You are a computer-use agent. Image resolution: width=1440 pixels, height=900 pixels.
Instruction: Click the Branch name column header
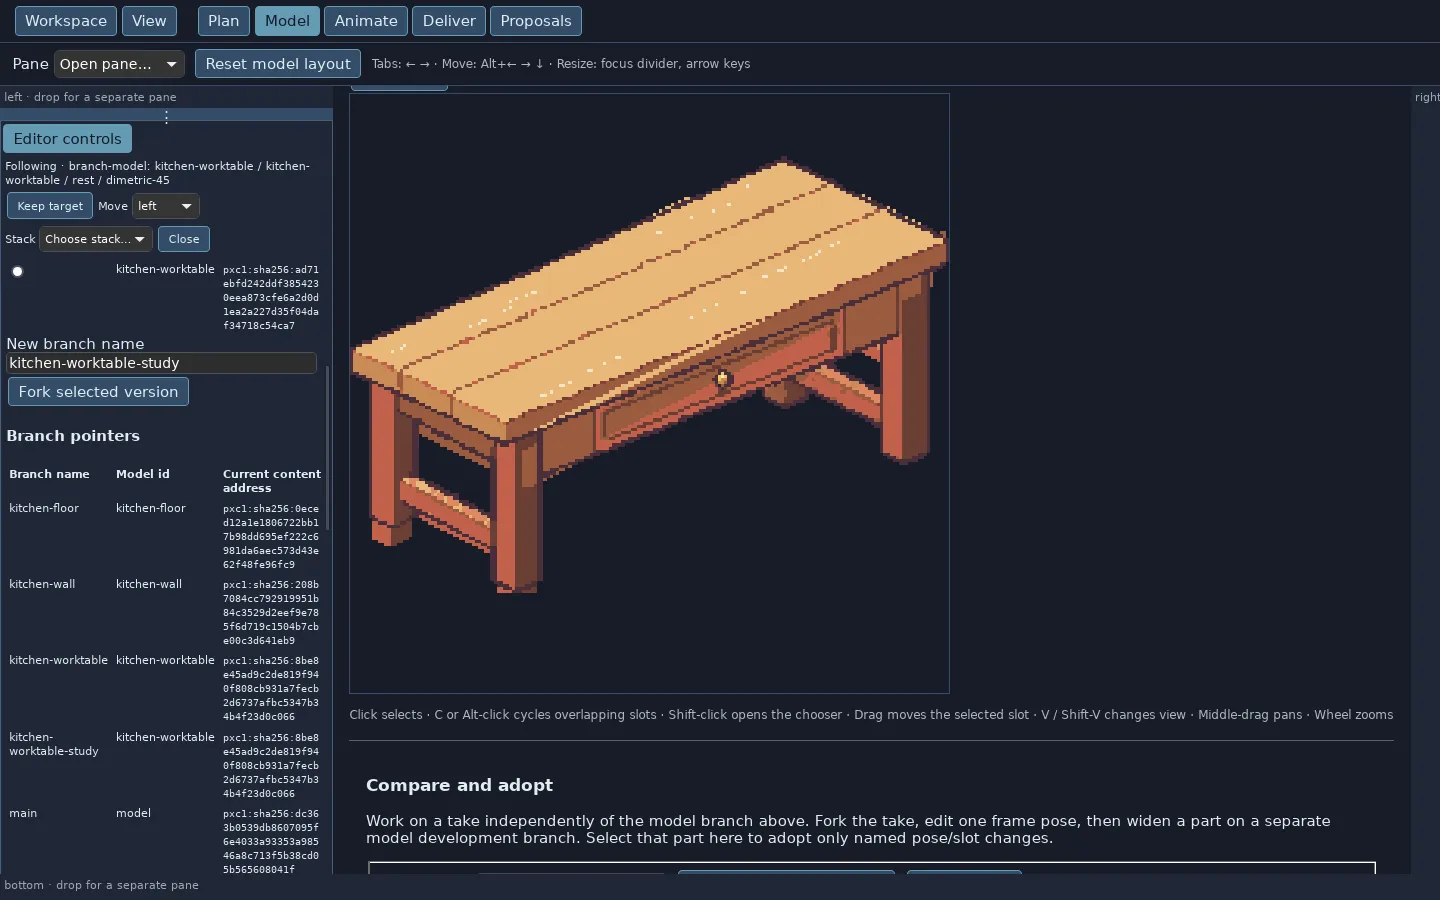[49, 474]
